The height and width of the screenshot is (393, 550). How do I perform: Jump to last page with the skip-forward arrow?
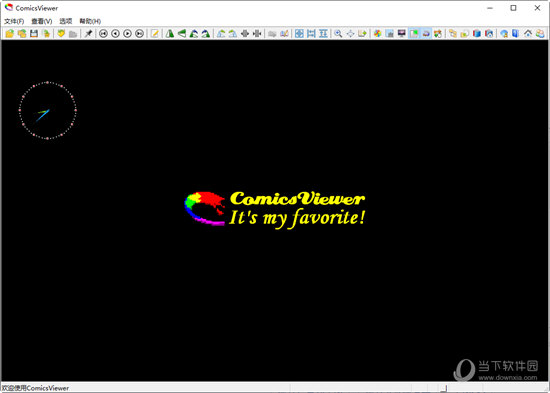(x=140, y=33)
